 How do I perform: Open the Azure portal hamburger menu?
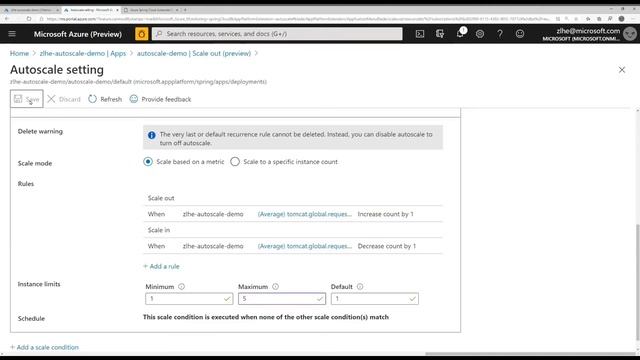point(12,34)
